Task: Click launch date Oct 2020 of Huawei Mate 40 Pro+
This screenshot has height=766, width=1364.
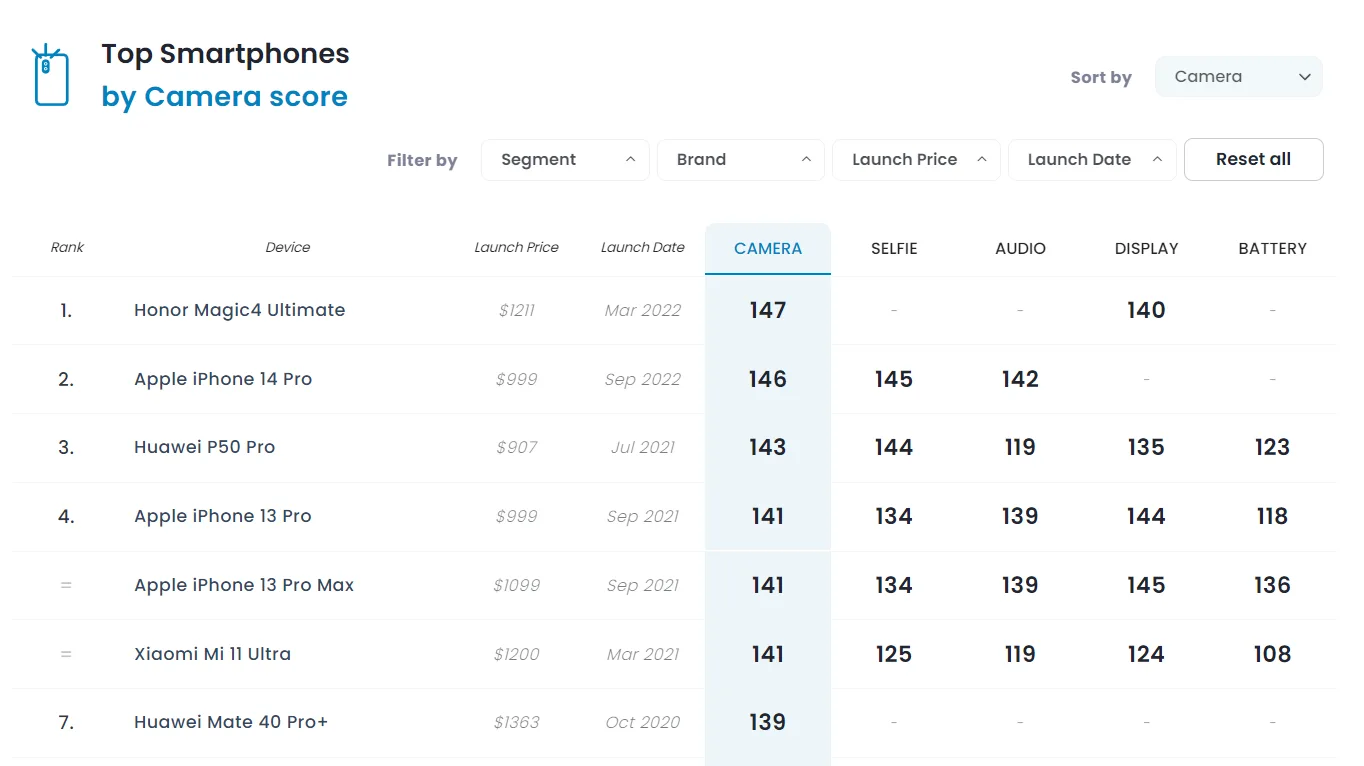Action: (643, 722)
